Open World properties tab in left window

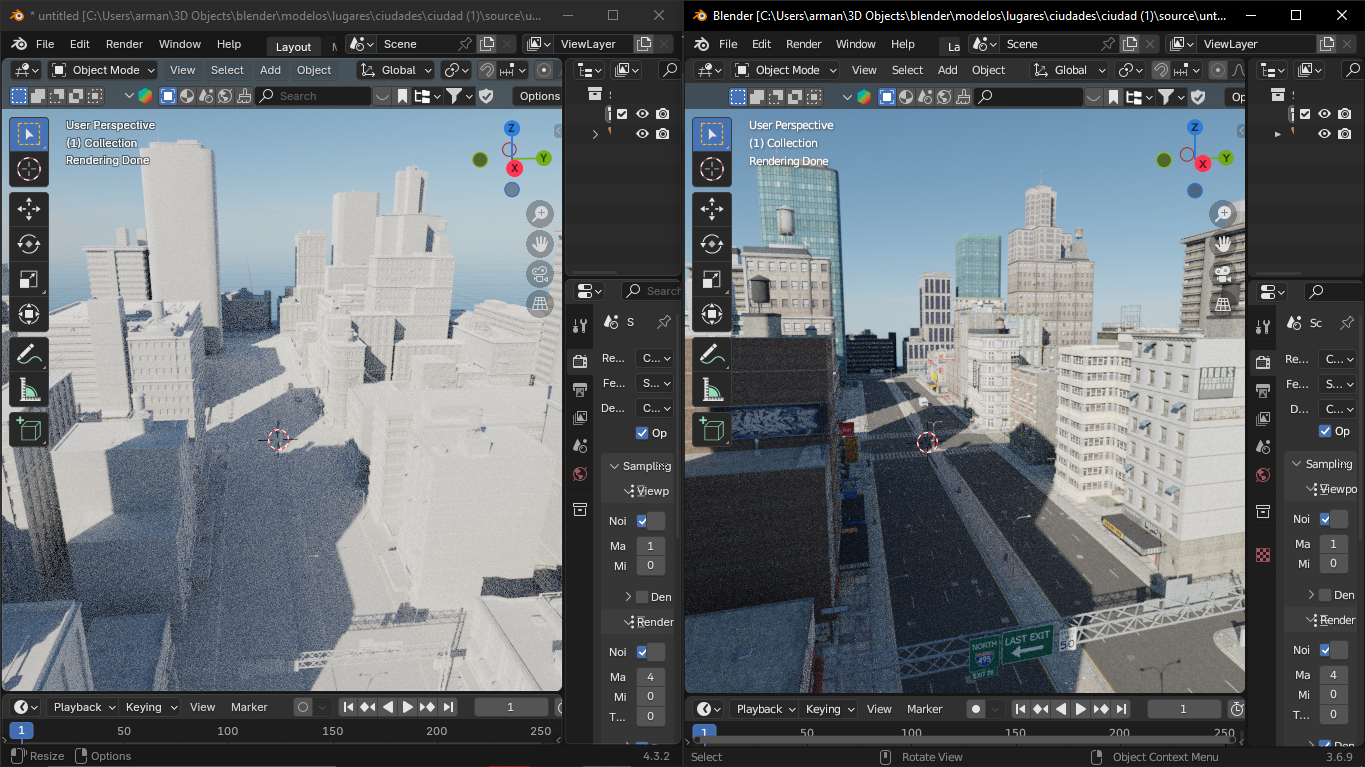click(x=580, y=474)
